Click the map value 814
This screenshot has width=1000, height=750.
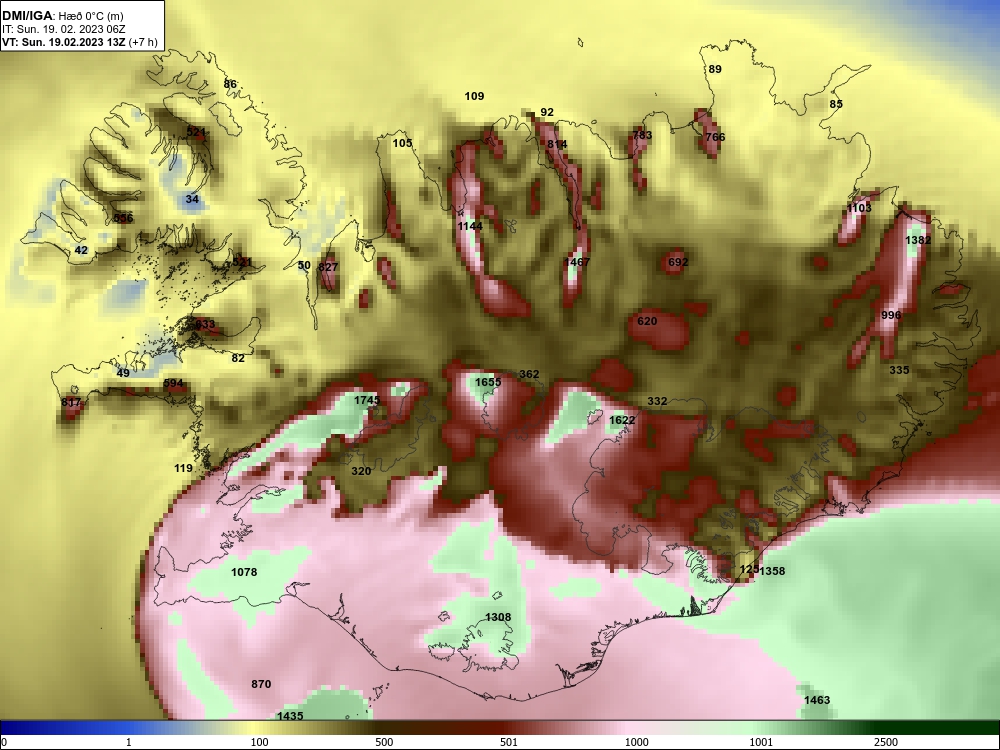click(557, 144)
